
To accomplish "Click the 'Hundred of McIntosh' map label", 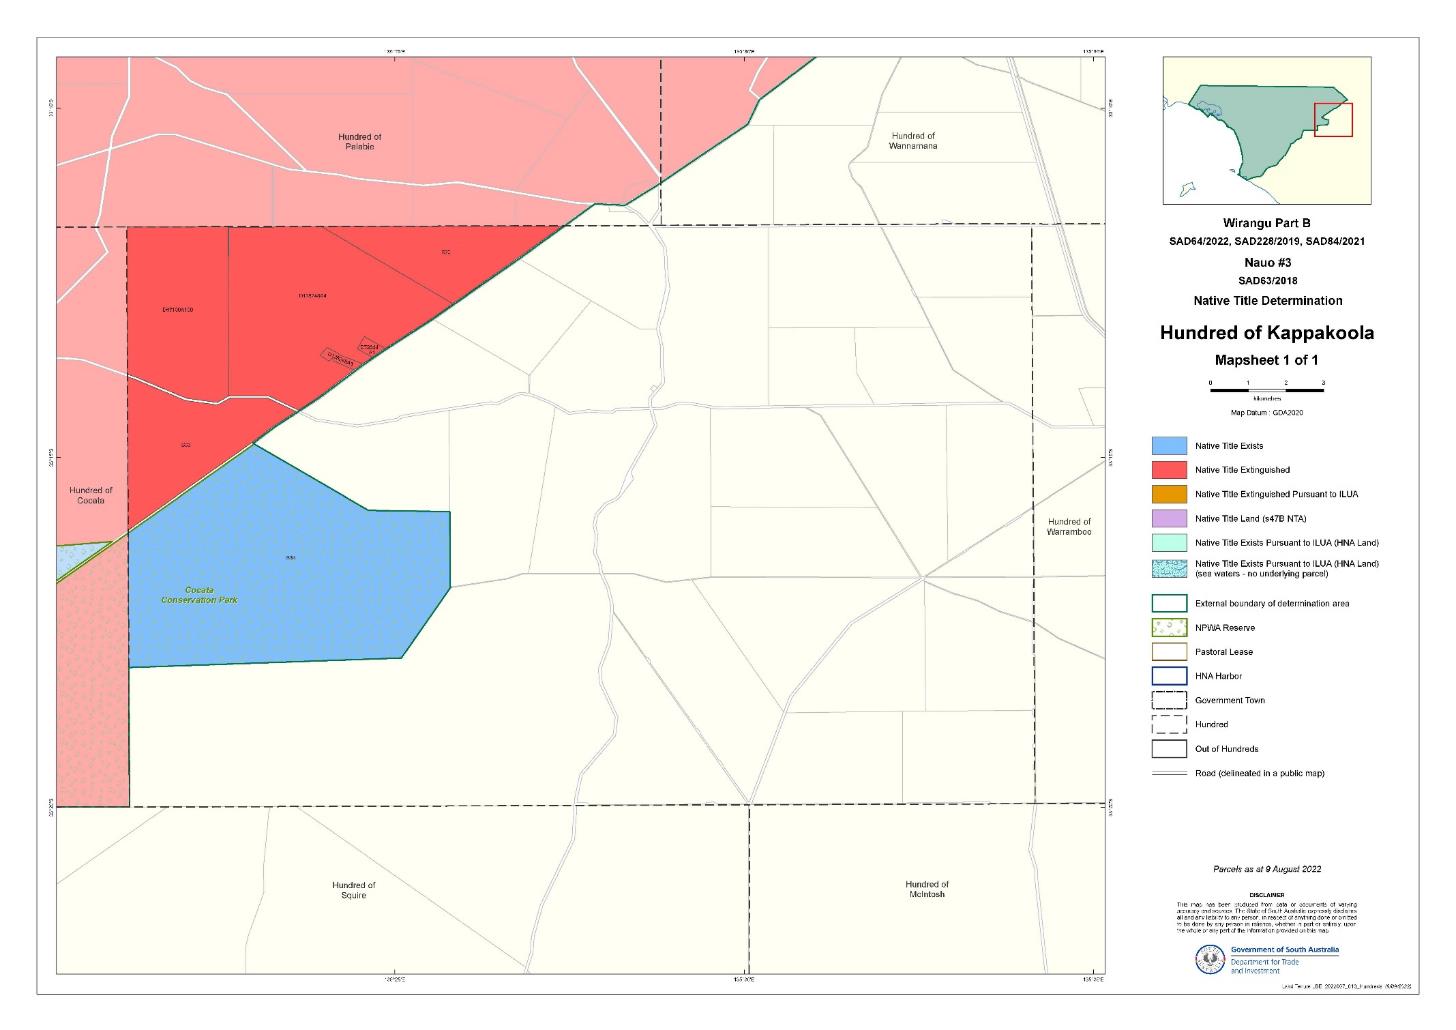I will point(927,889).
